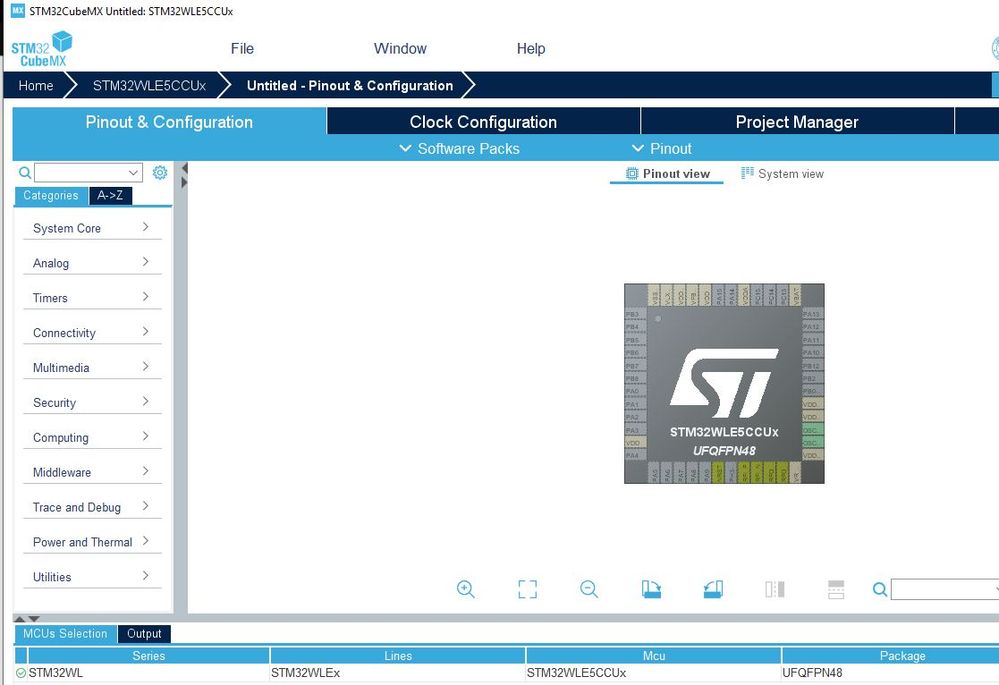
Task: Zoom out of the chip pinout
Action: [x=589, y=589]
